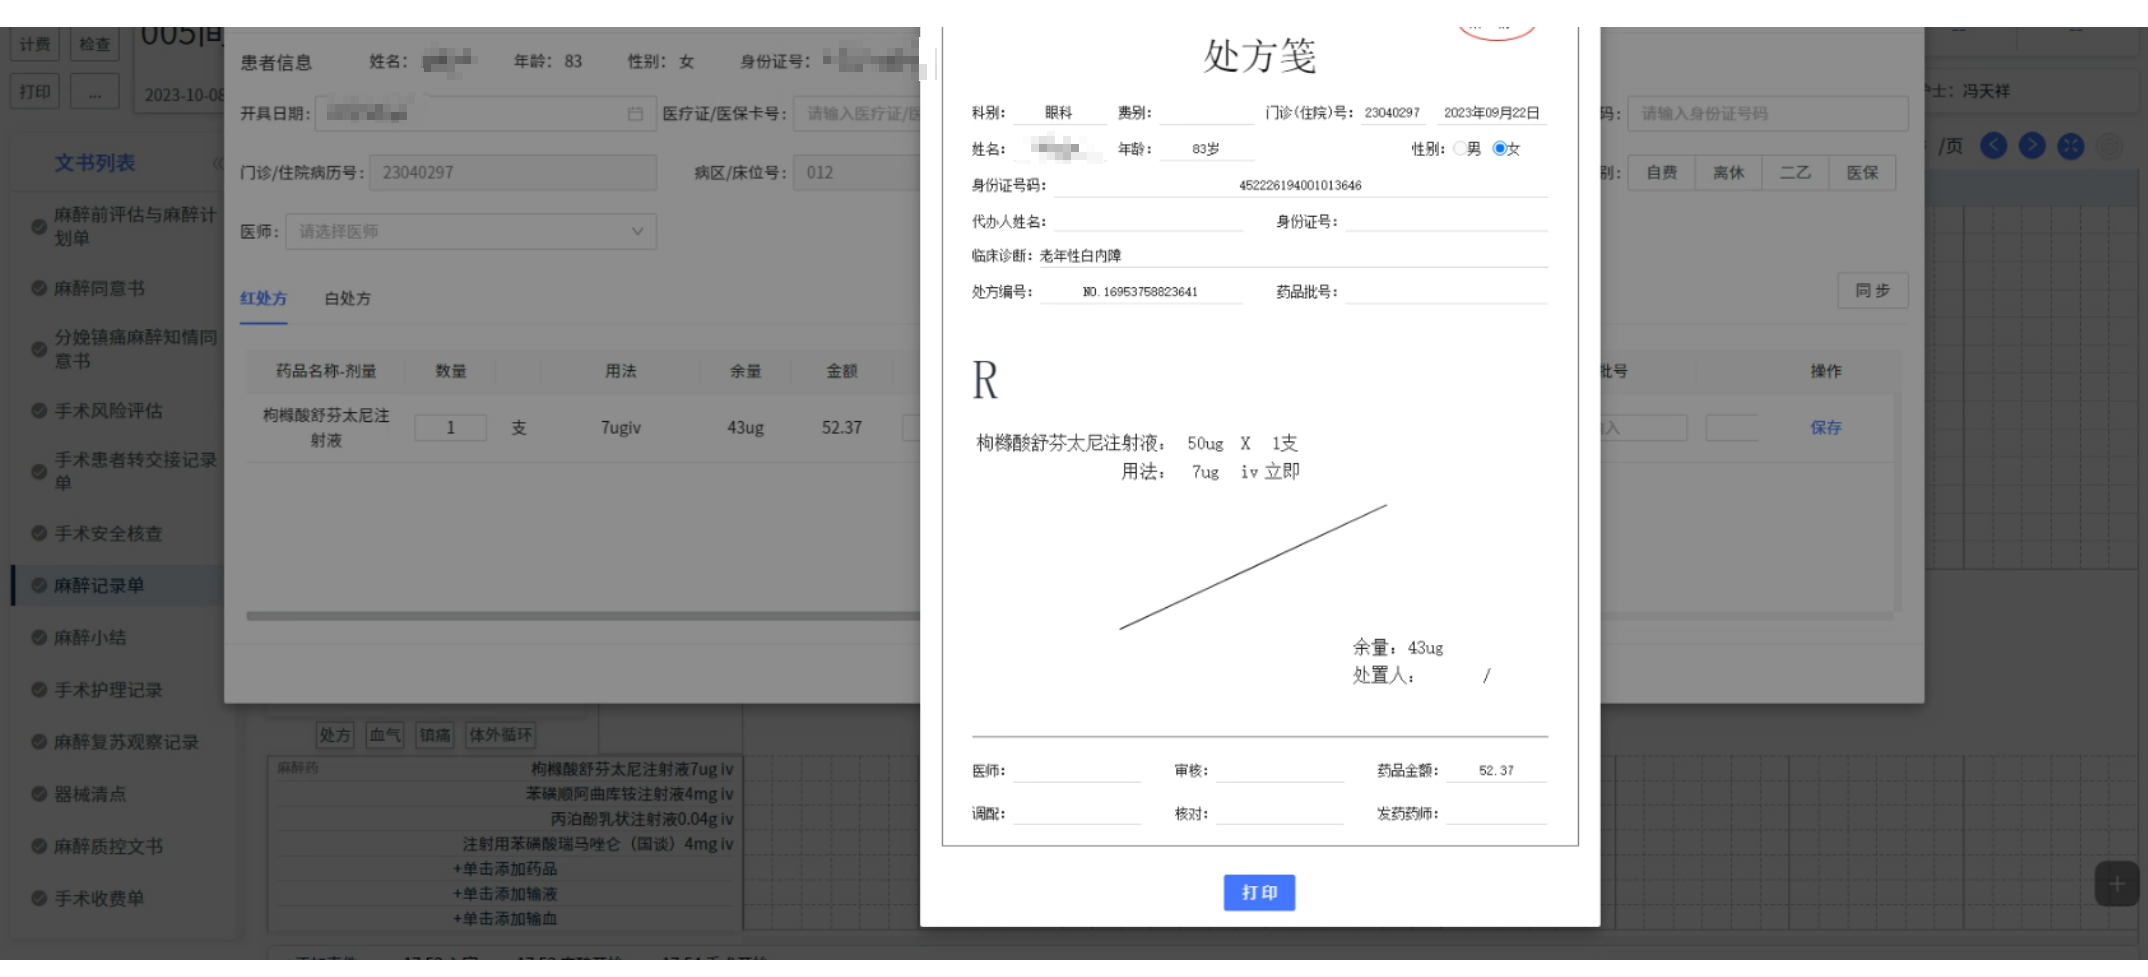The image size is (2148, 977).
Task: Click 金额 value 52.37 in drug row
Action: (x=841, y=427)
